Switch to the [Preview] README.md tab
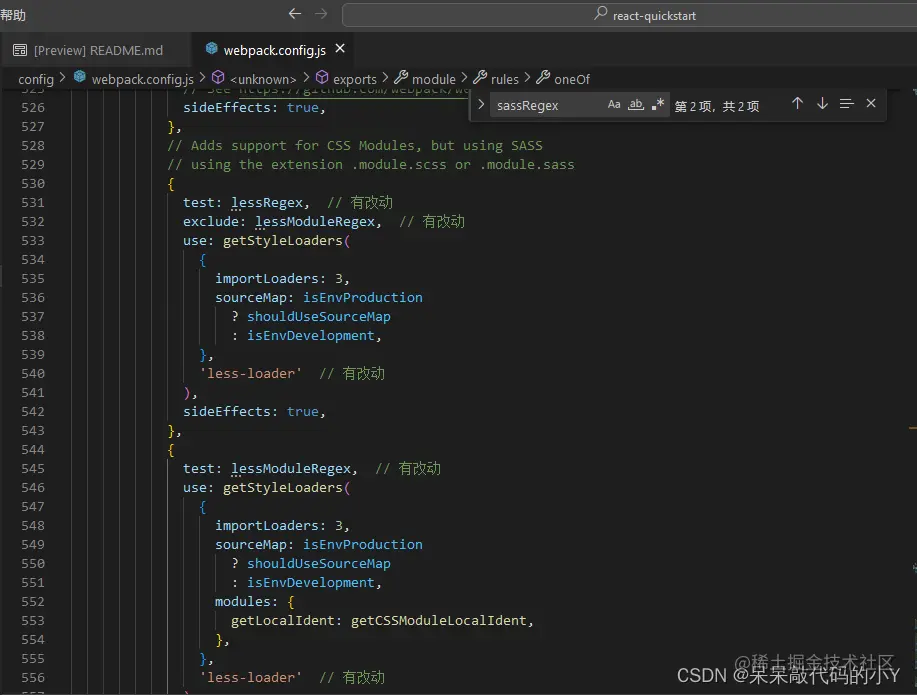 click(98, 50)
